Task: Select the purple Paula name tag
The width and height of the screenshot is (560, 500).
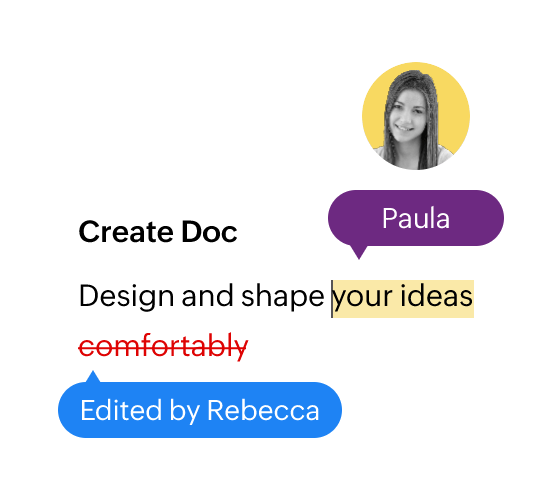Action: [416, 218]
